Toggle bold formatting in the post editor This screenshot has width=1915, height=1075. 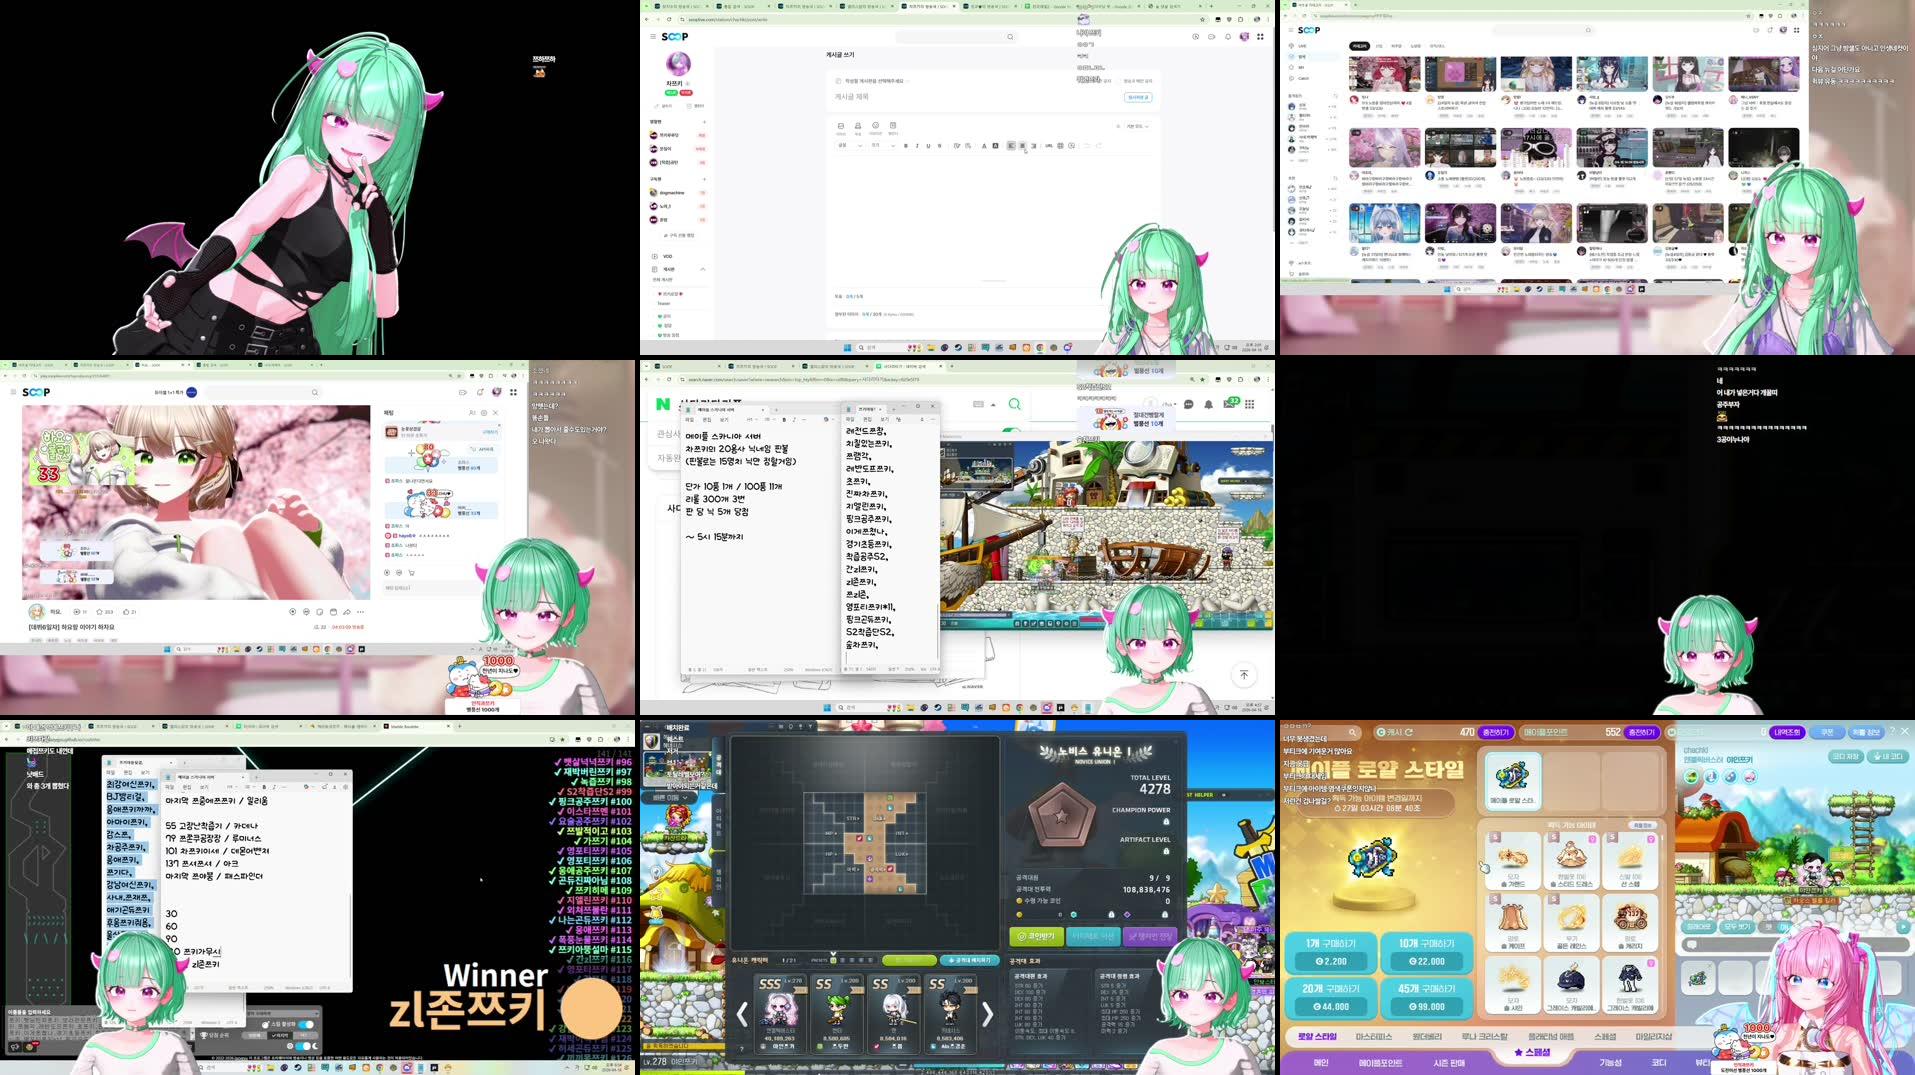(x=905, y=146)
